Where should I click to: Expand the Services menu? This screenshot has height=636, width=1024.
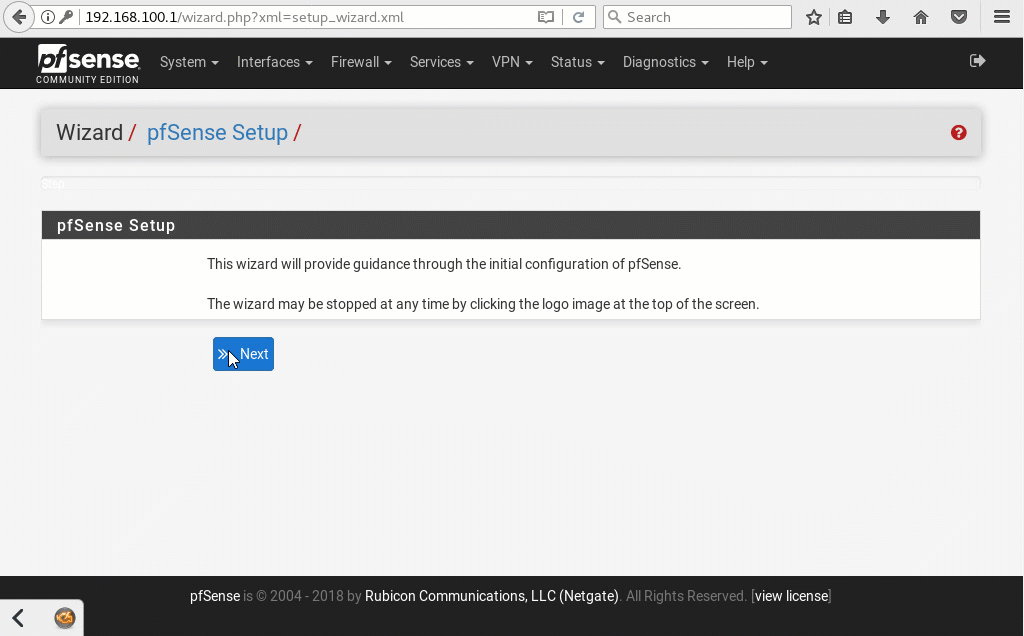(441, 62)
